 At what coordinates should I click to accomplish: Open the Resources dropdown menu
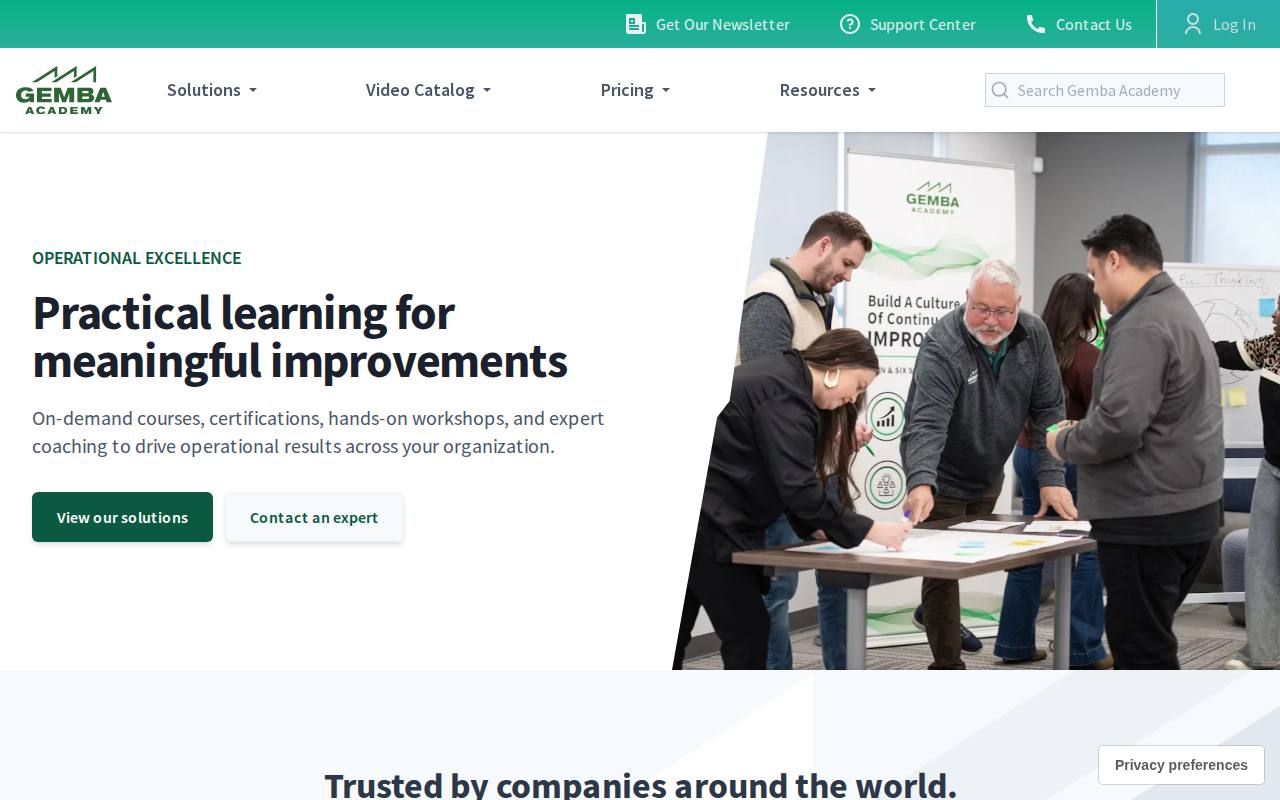click(828, 90)
